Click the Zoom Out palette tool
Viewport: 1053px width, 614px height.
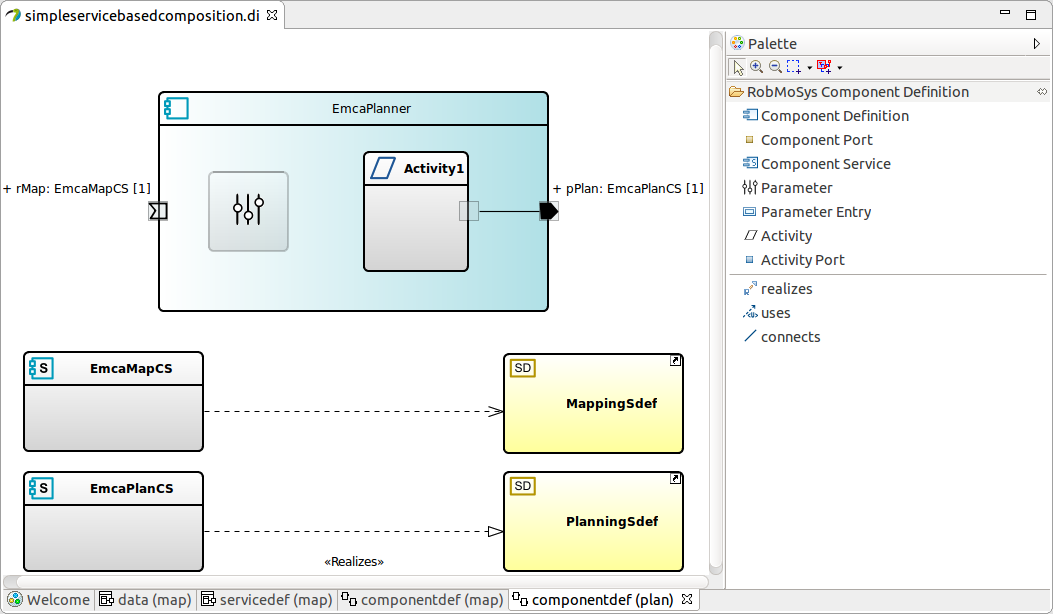[x=775, y=67]
